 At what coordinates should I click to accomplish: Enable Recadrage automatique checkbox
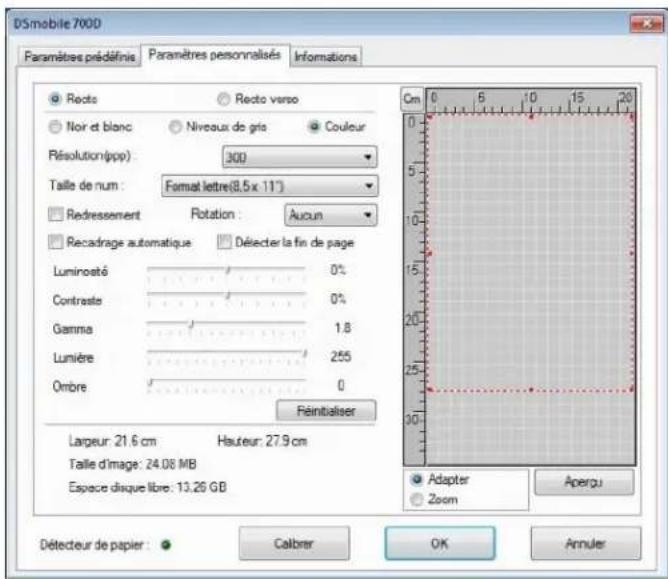[x=56, y=242]
